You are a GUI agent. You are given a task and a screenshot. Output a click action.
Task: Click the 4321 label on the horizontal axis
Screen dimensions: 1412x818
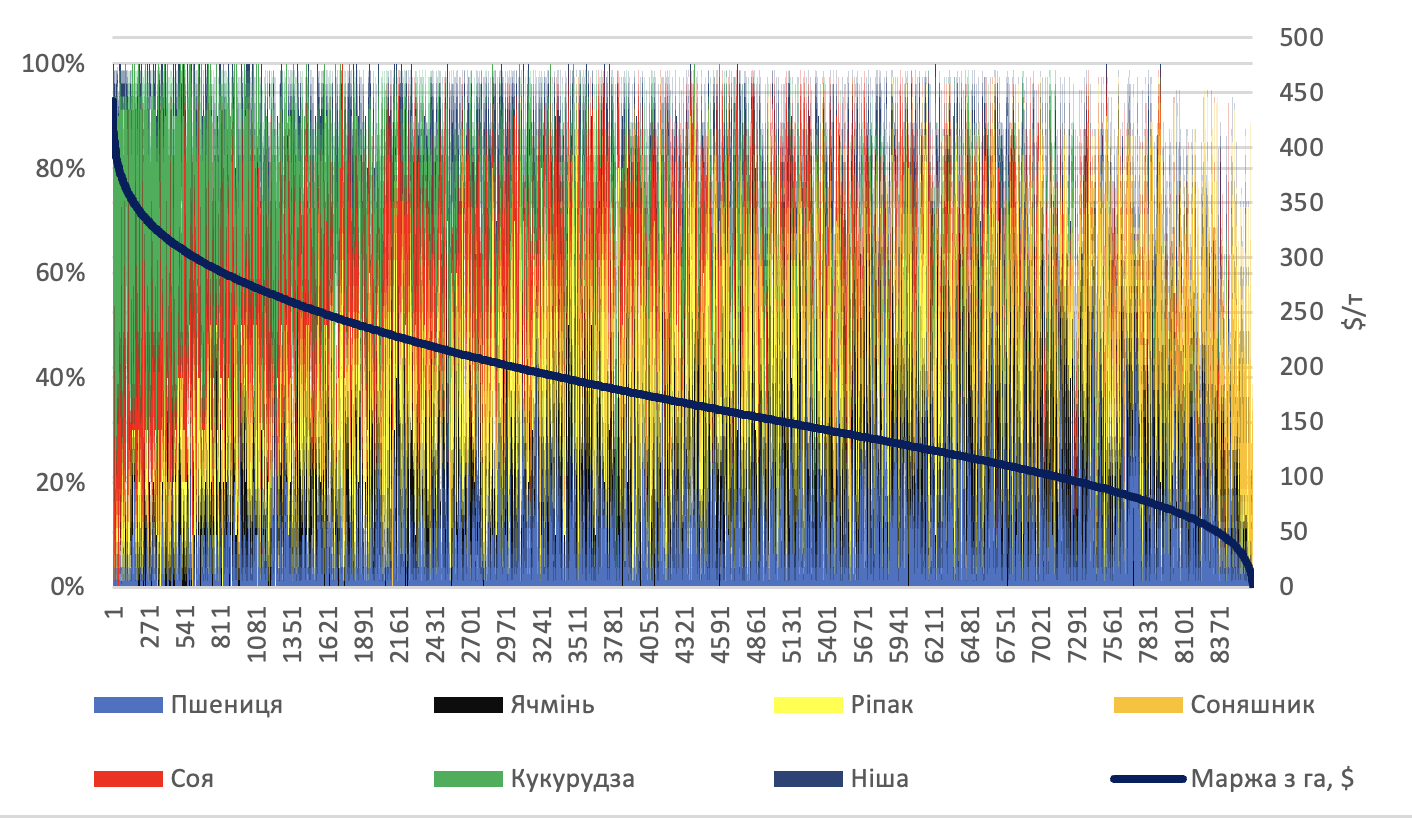[x=687, y=634]
